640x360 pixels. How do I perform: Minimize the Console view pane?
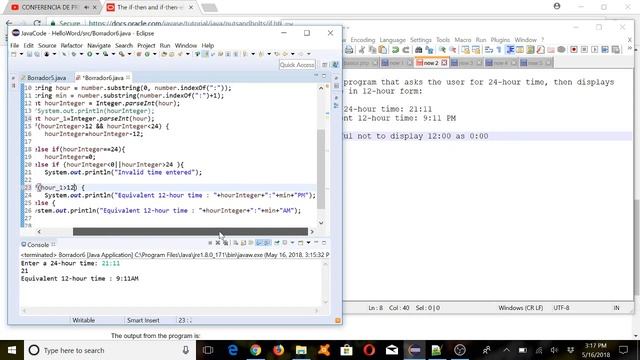(x=316, y=242)
